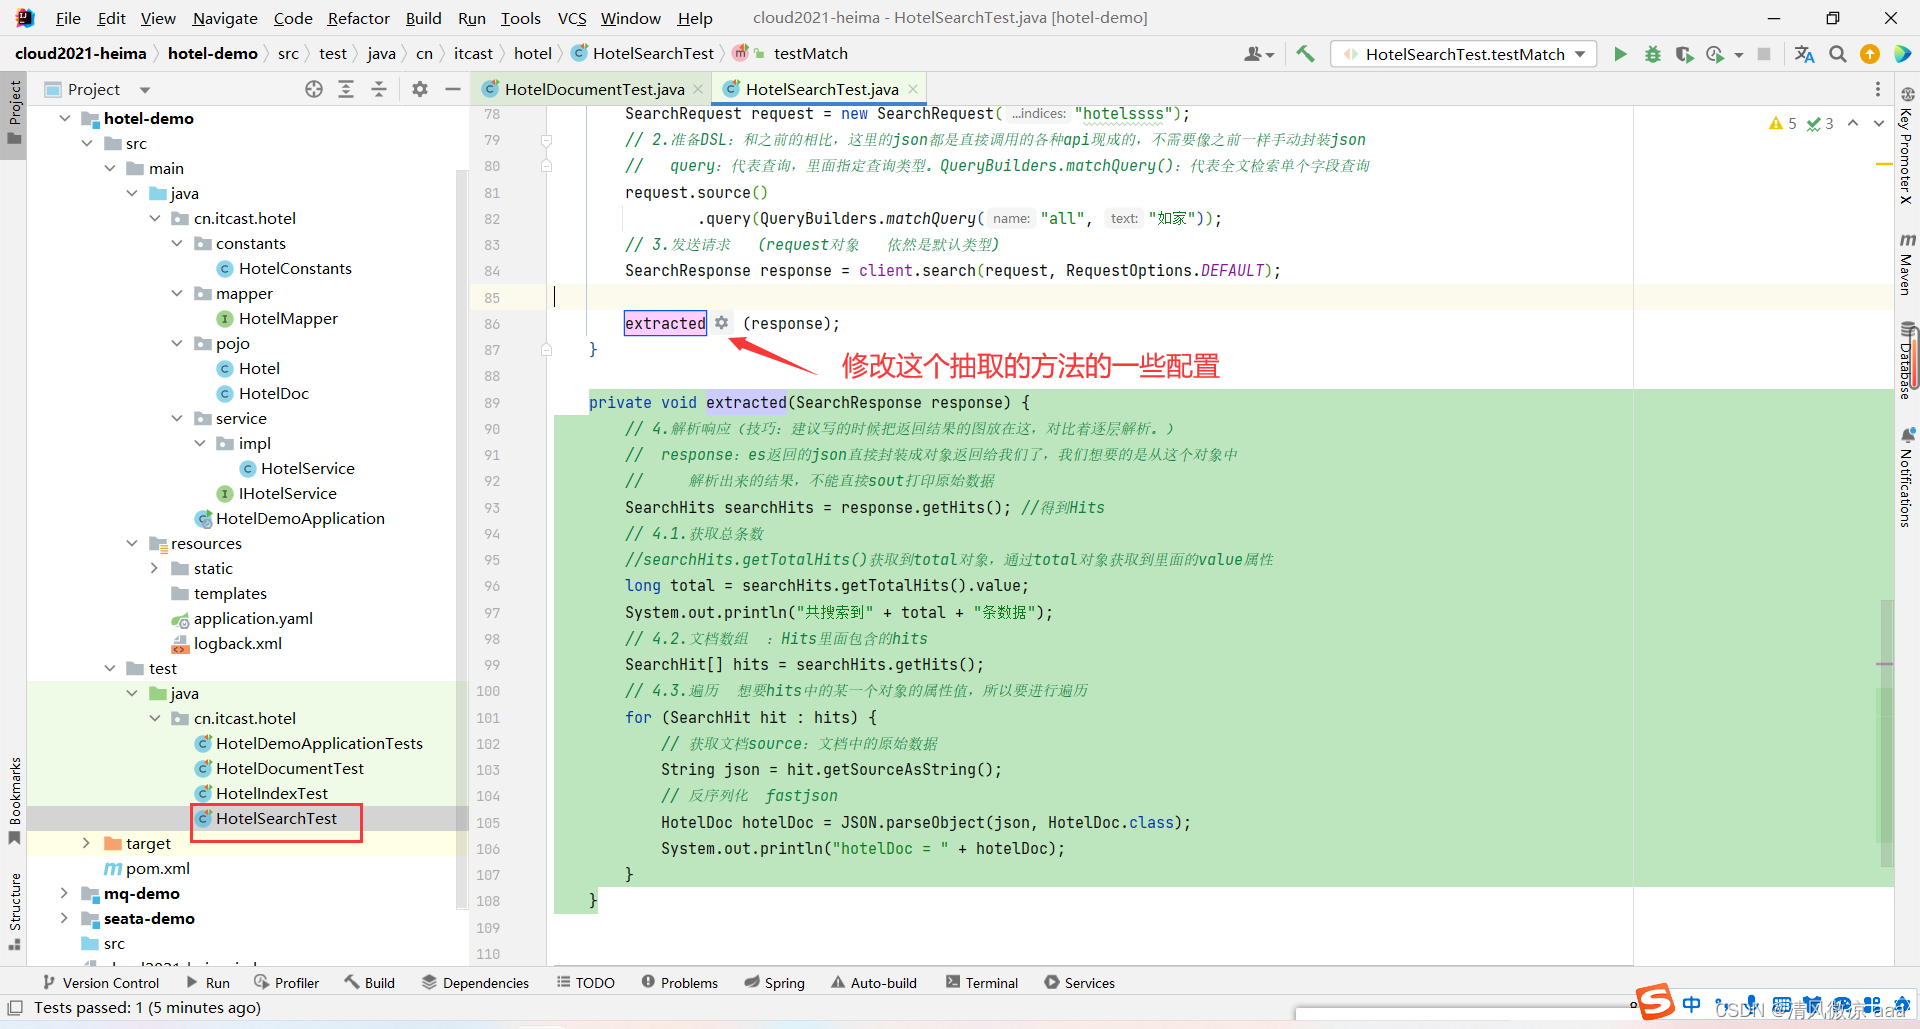This screenshot has width=1920, height=1029.
Task: Open Version Control tool window
Action: pos(101,983)
